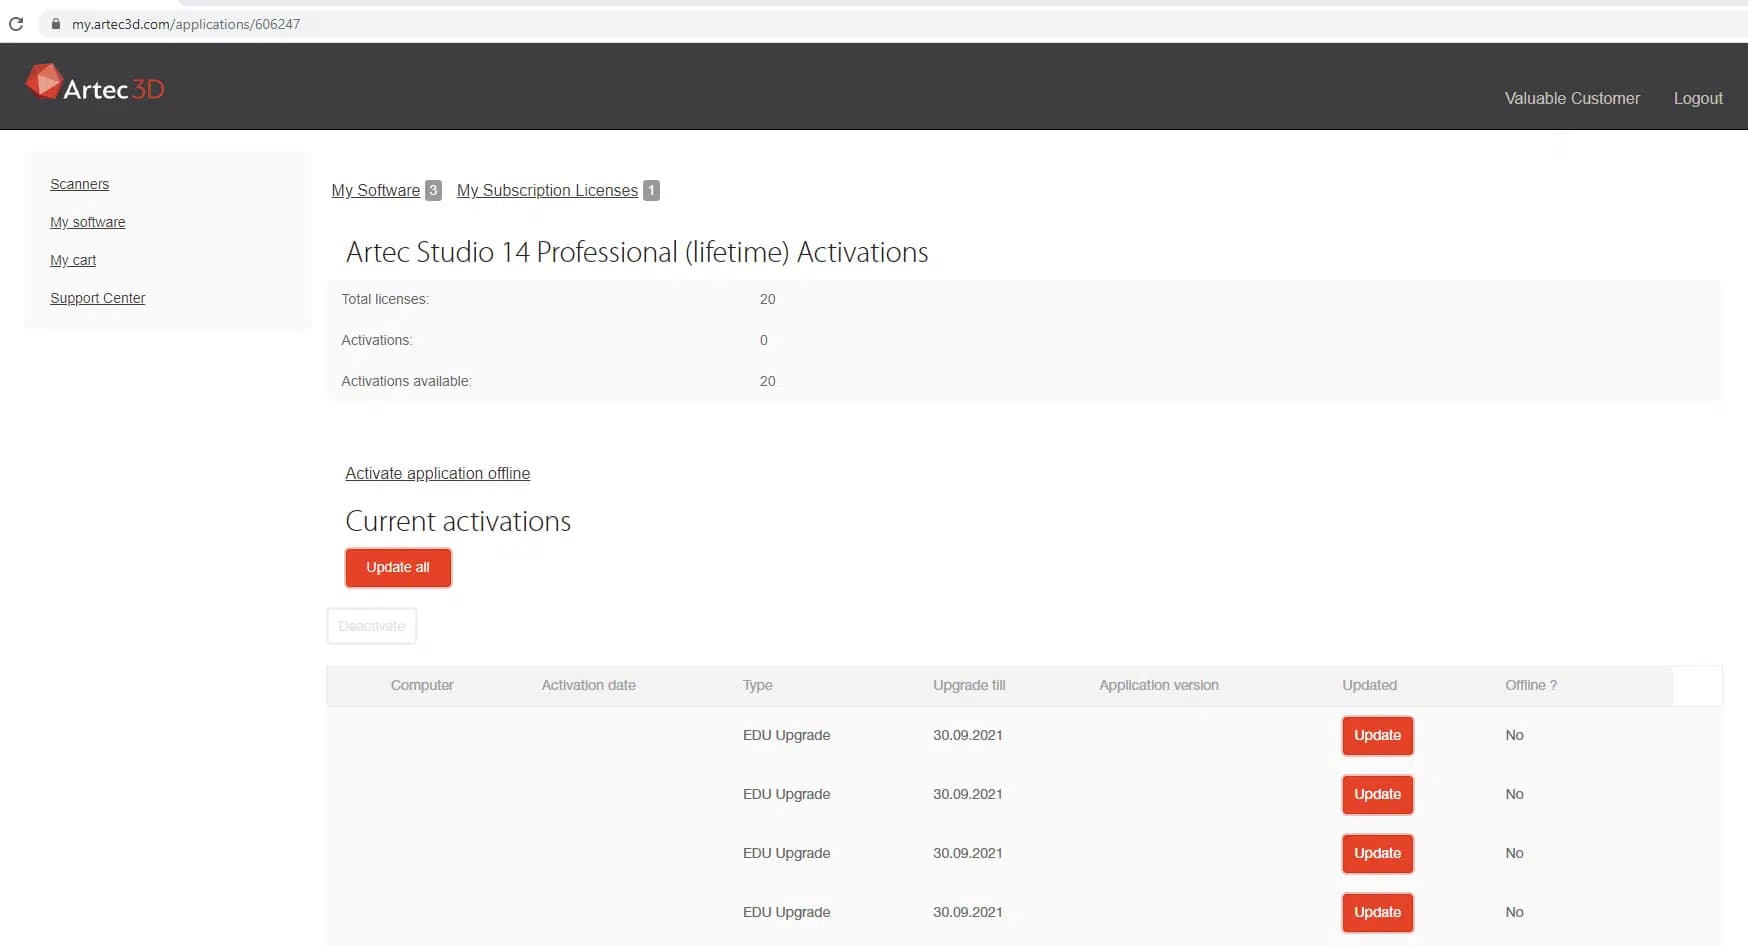Click the padlock site info icon
The width and height of the screenshot is (1748, 946).
[x=56, y=24]
